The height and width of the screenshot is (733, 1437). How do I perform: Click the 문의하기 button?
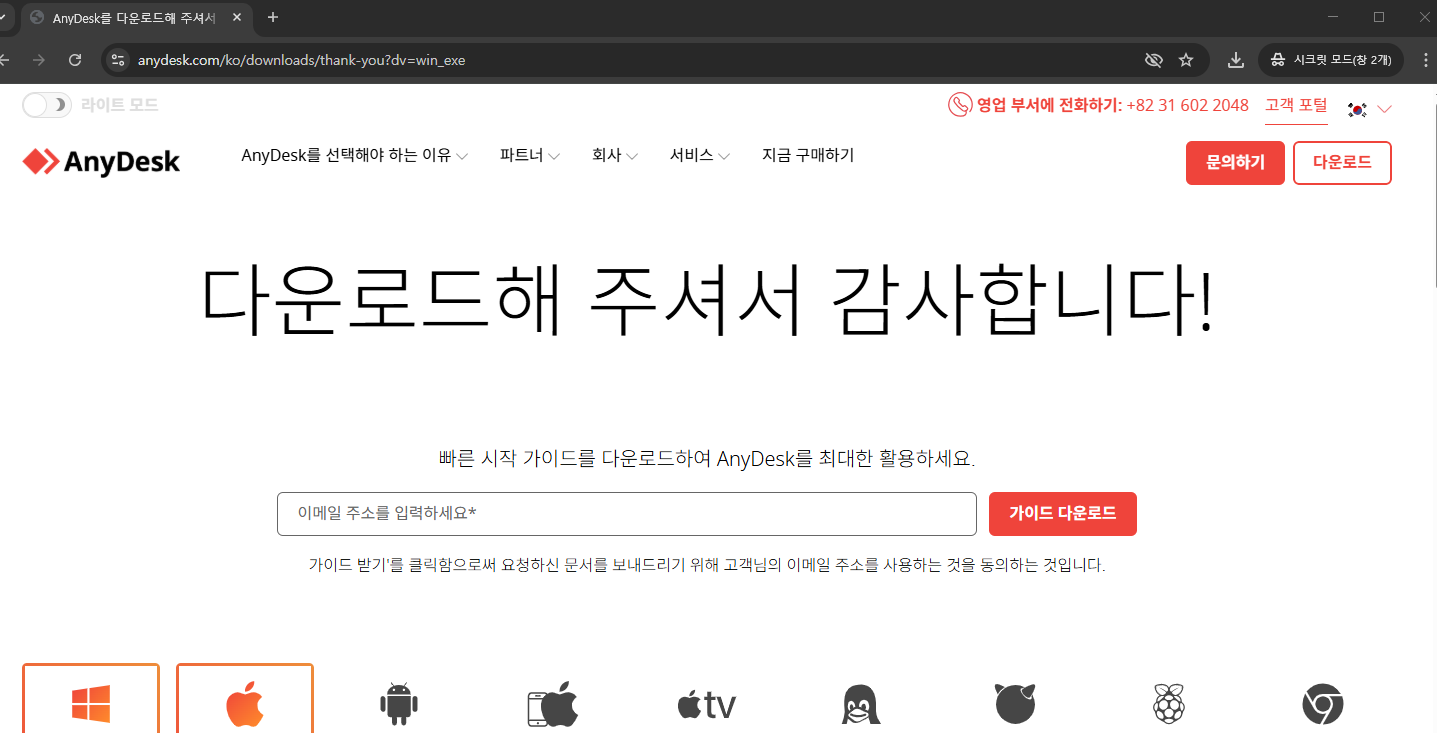[1234, 162]
